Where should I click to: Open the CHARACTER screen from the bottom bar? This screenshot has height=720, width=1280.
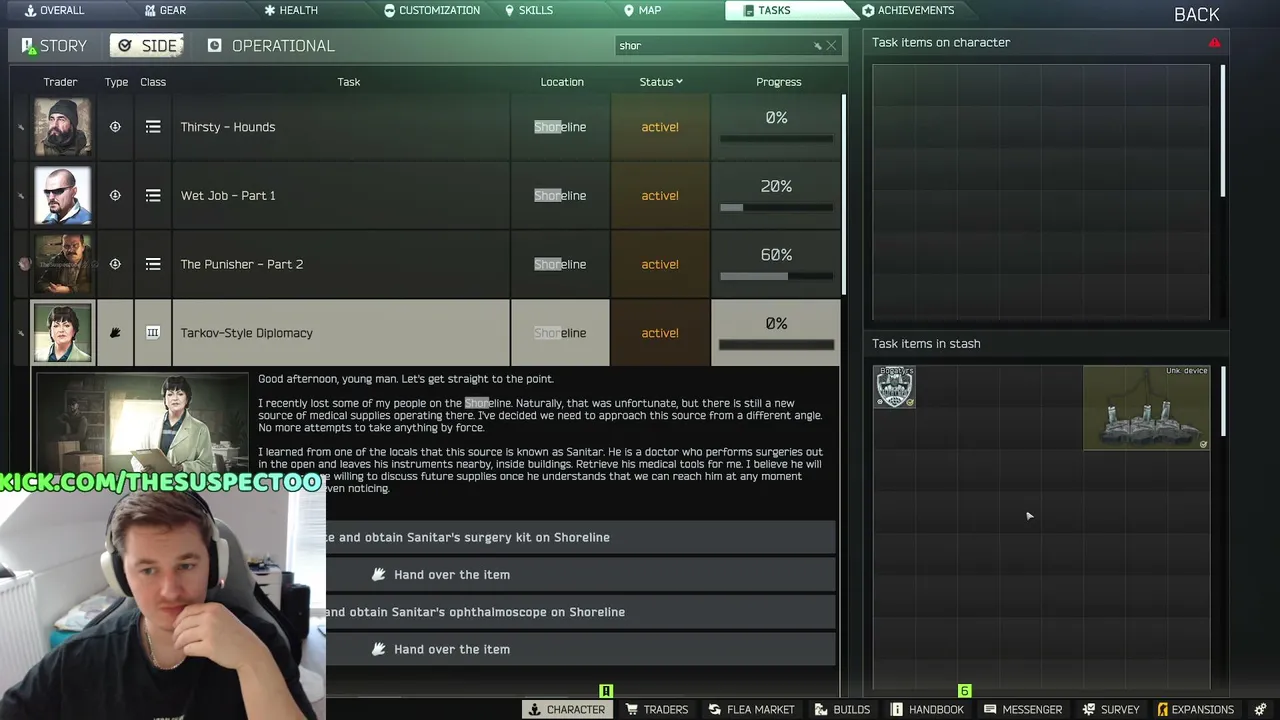pos(567,709)
